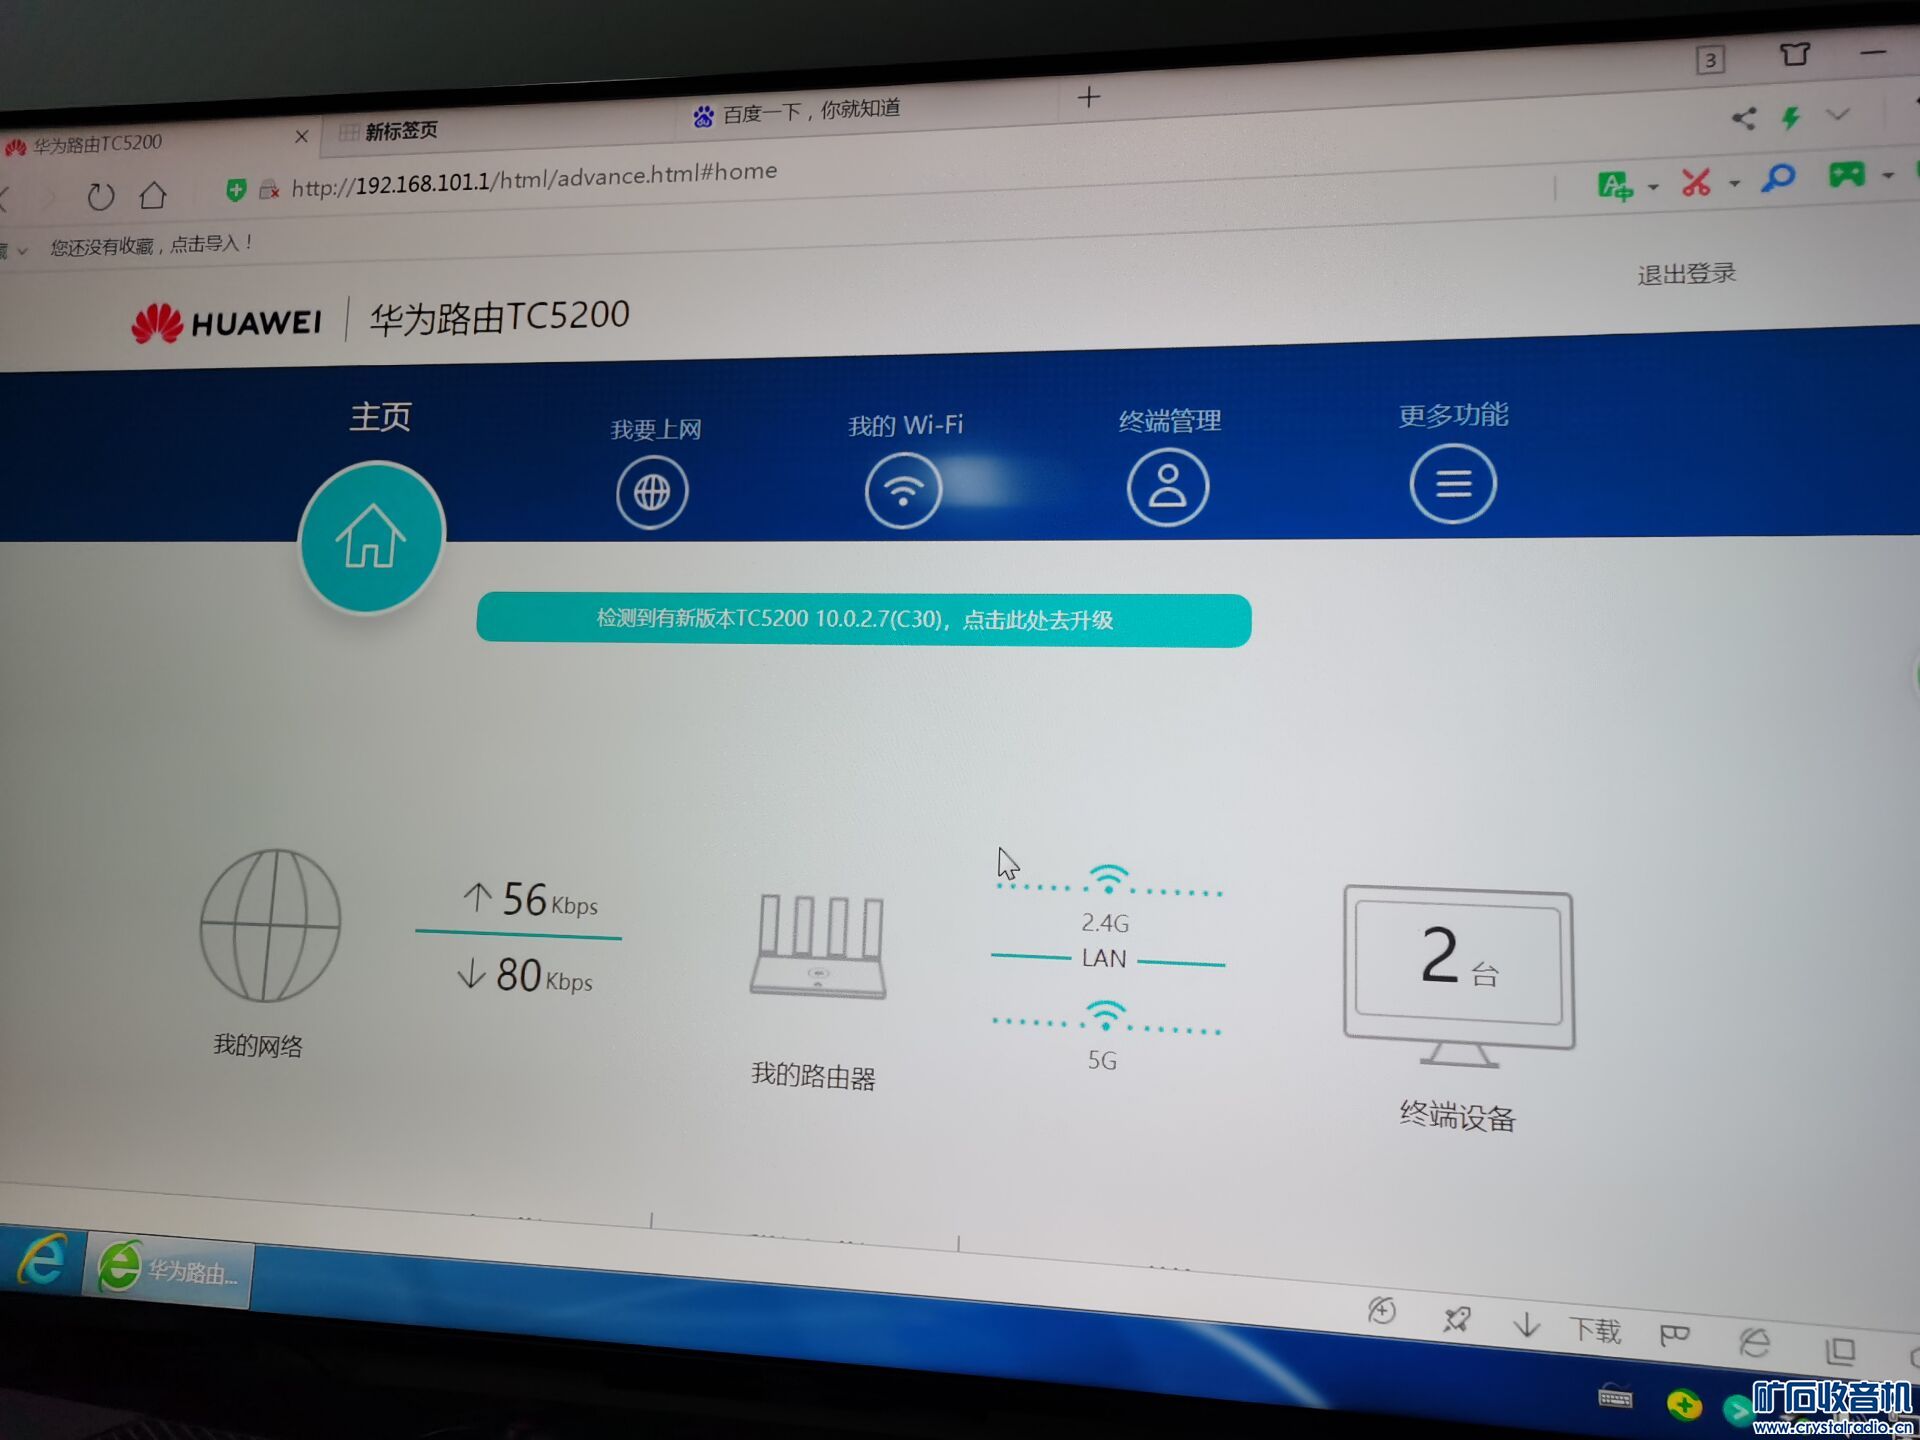This screenshot has width=1920, height=1440.
Task: Click 退出登录 logout link
Action: click(1686, 274)
